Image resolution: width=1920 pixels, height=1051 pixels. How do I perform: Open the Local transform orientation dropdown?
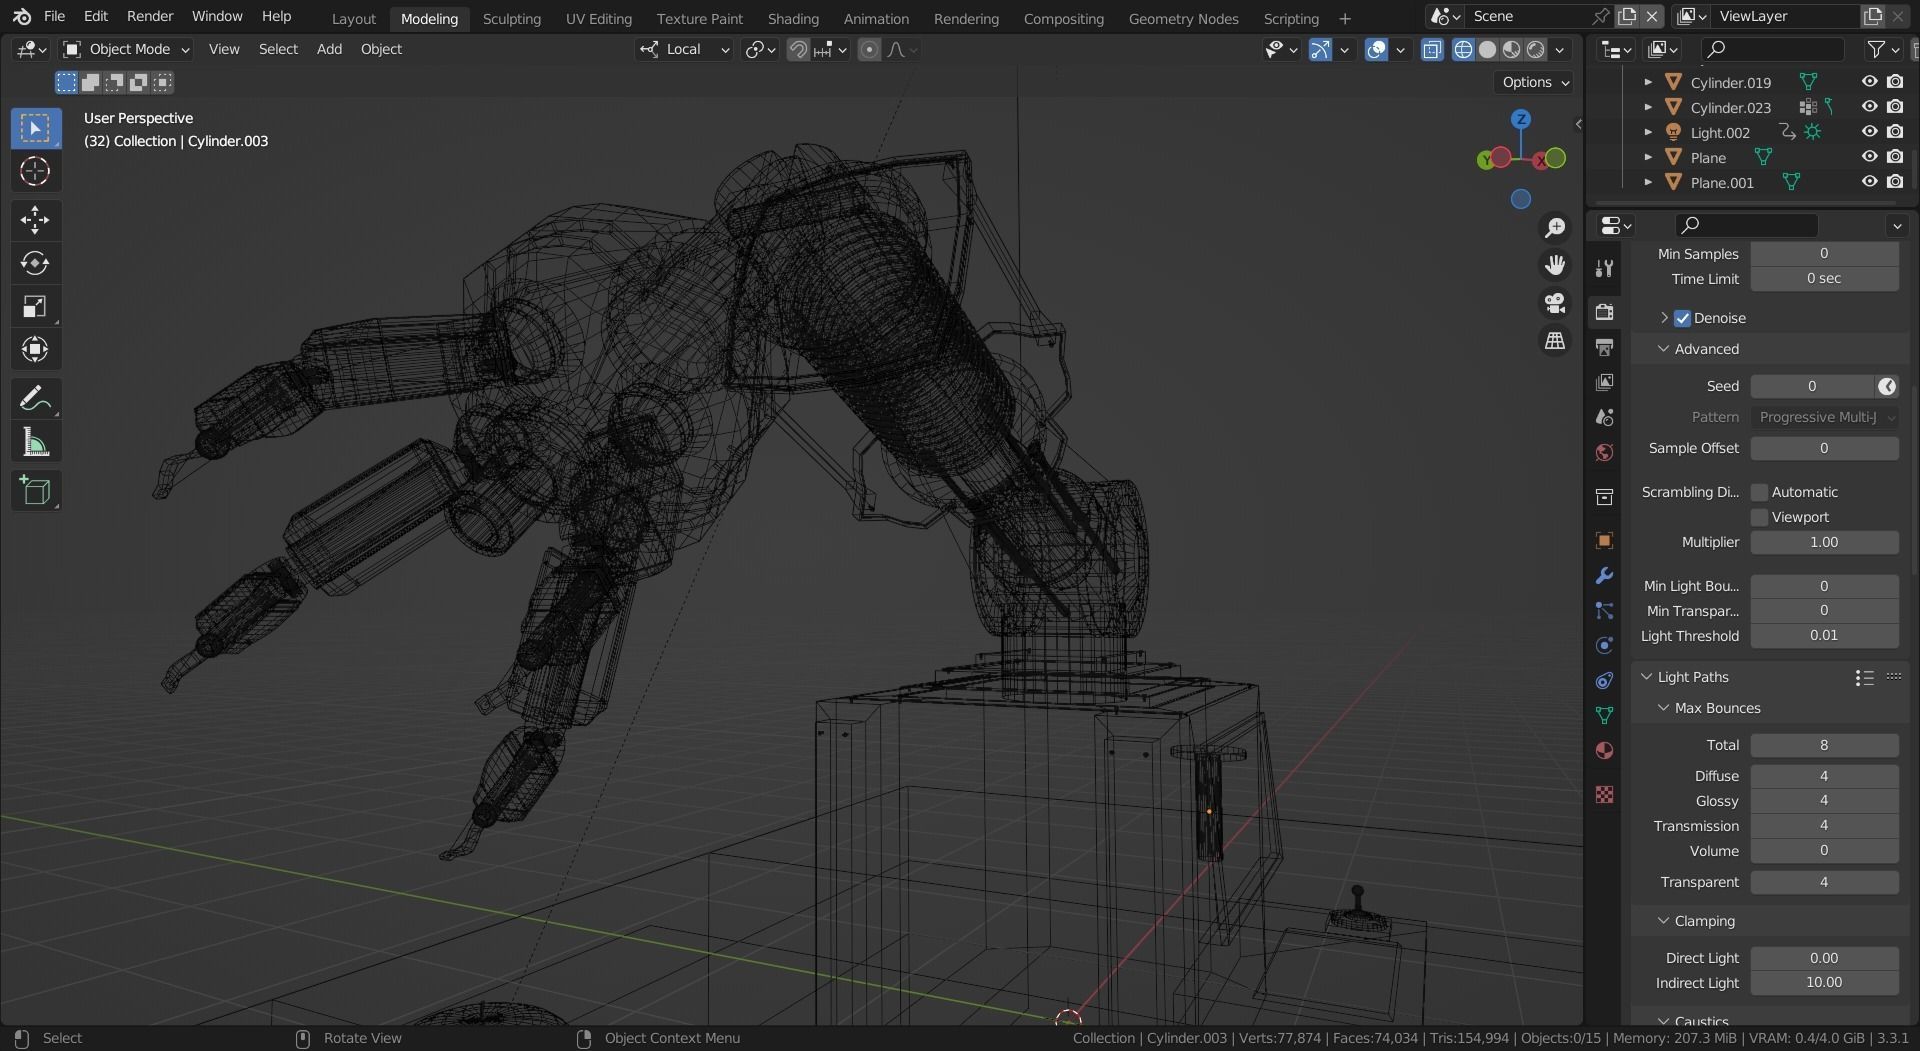684,49
